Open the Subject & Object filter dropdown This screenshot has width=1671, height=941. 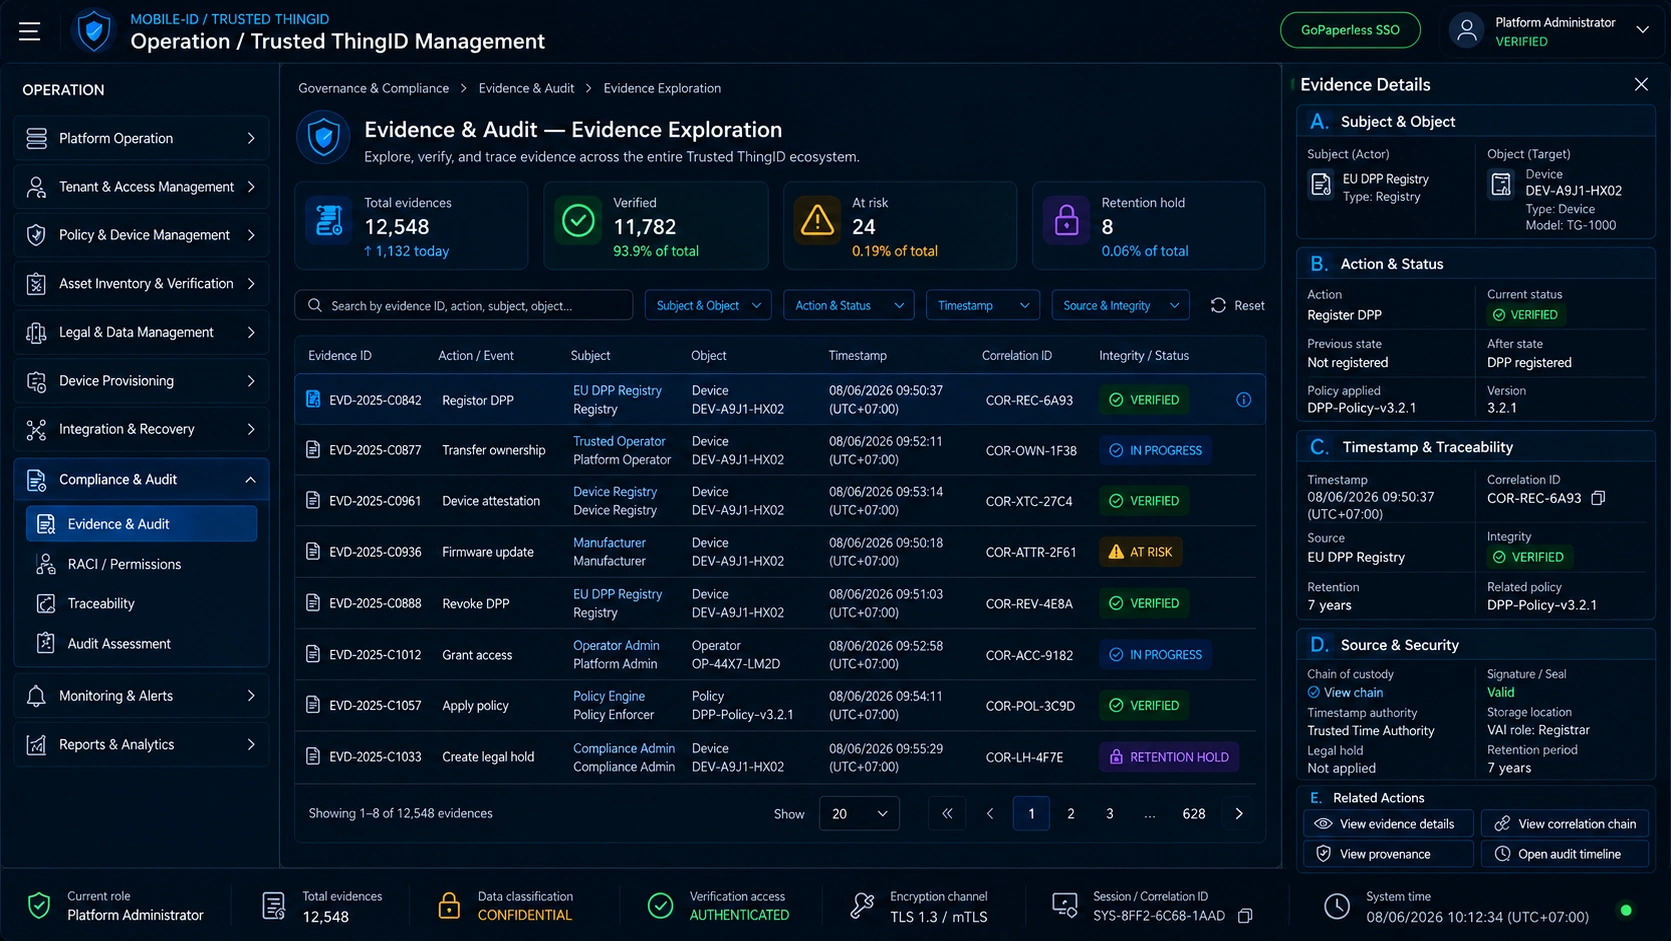708,305
